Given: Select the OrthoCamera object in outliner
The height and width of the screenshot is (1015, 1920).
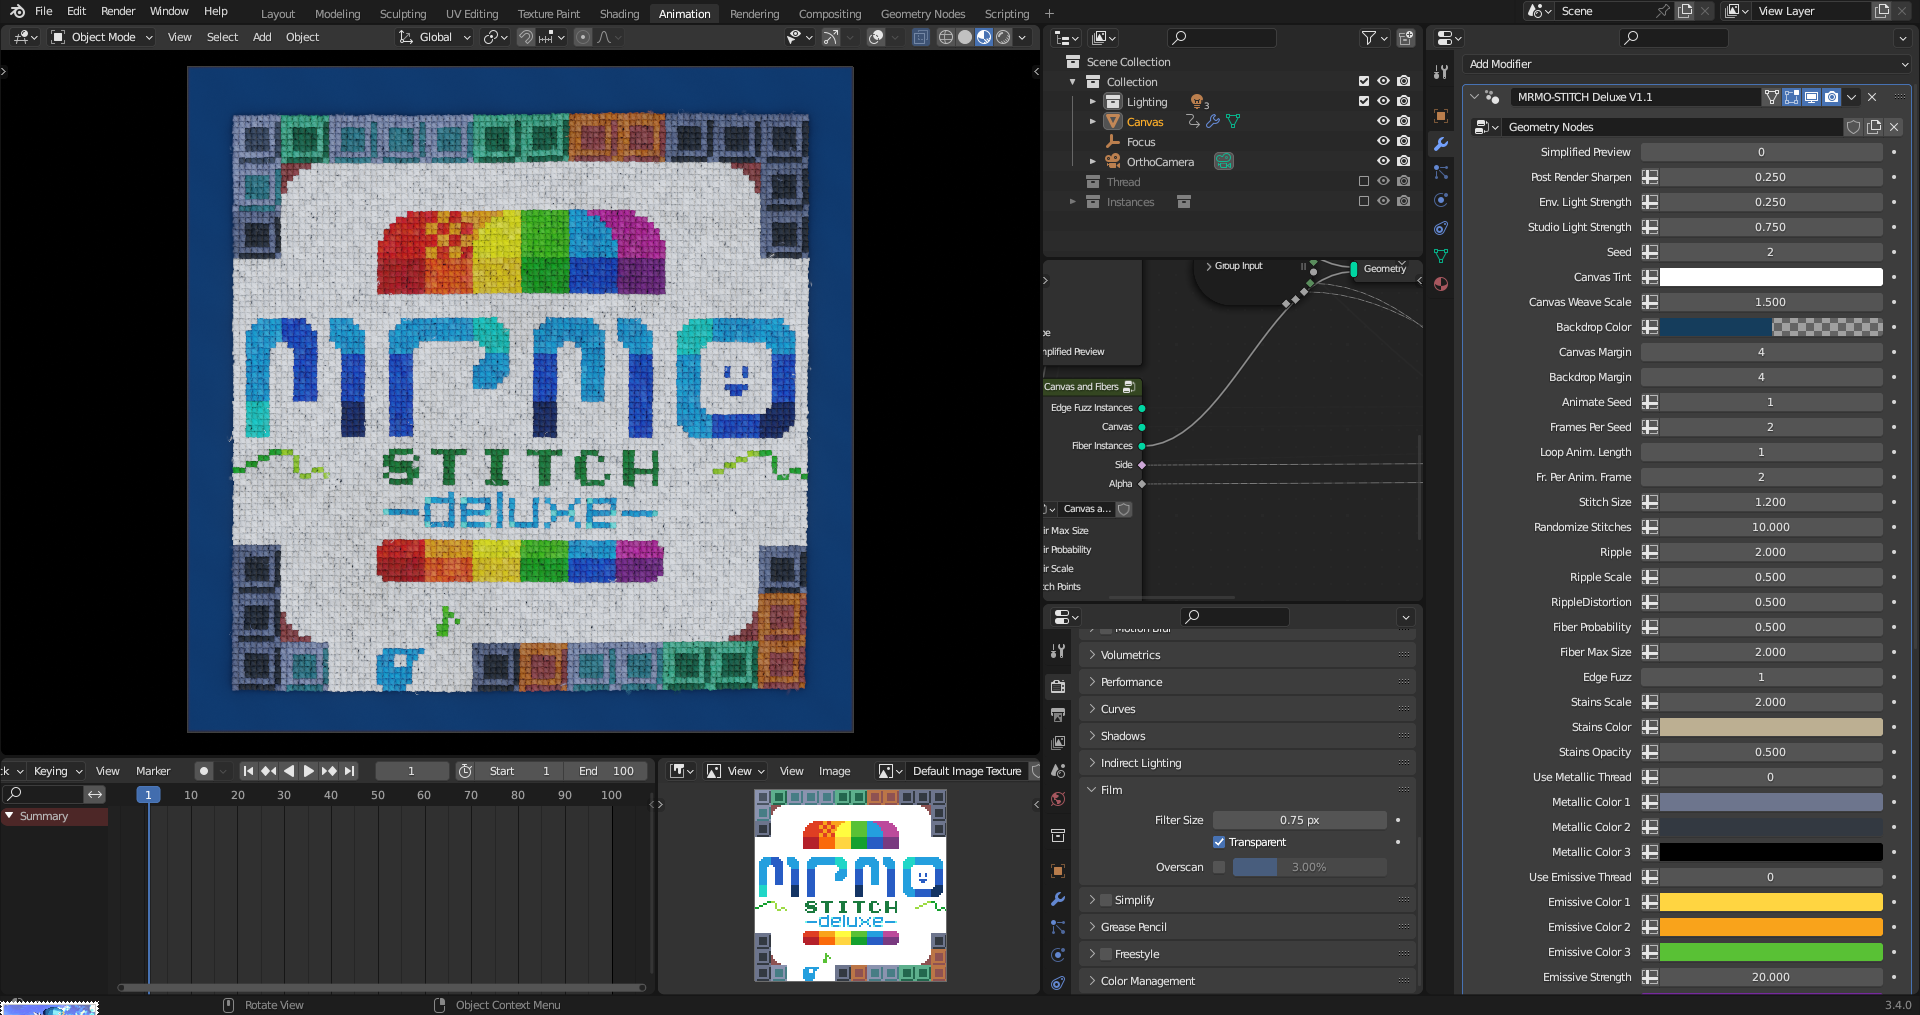Looking at the screenshot, I should (1160, 162).
